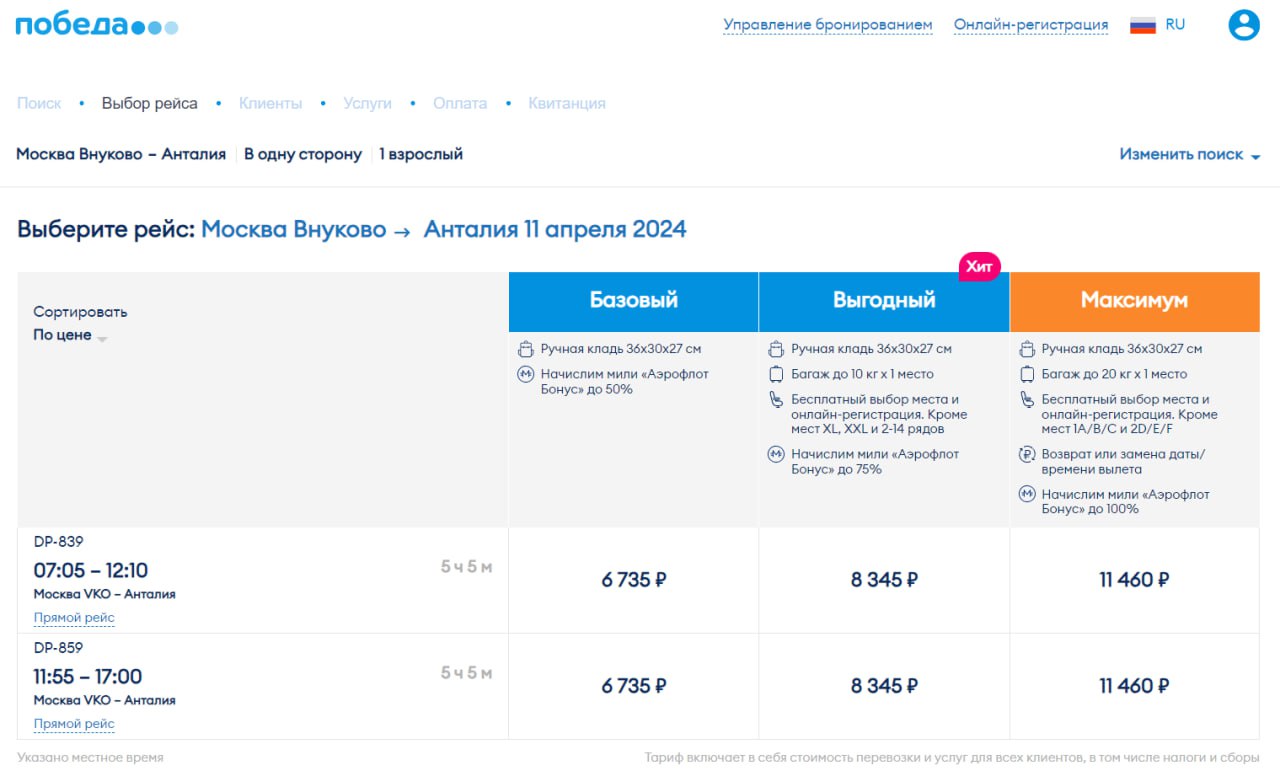This screenshot has height=771, width=1280.
Task: Choose 6 735 ₽ fare for DP-839
Action: [633, 580]
